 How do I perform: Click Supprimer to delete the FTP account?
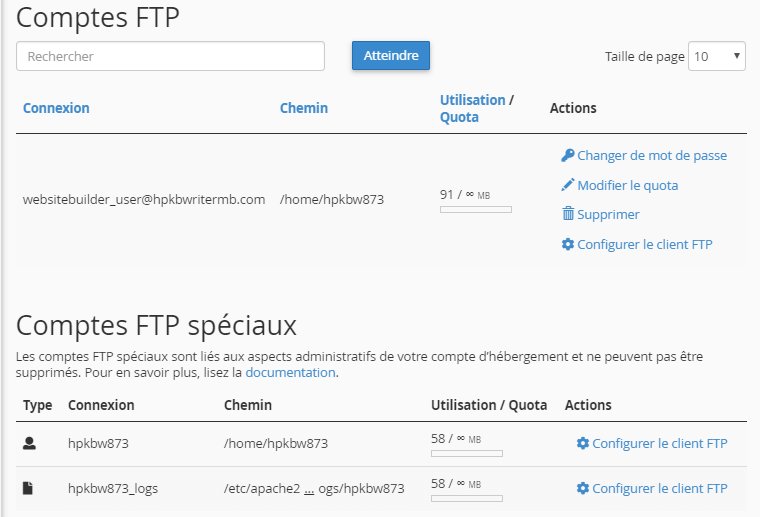coord(608,214)
